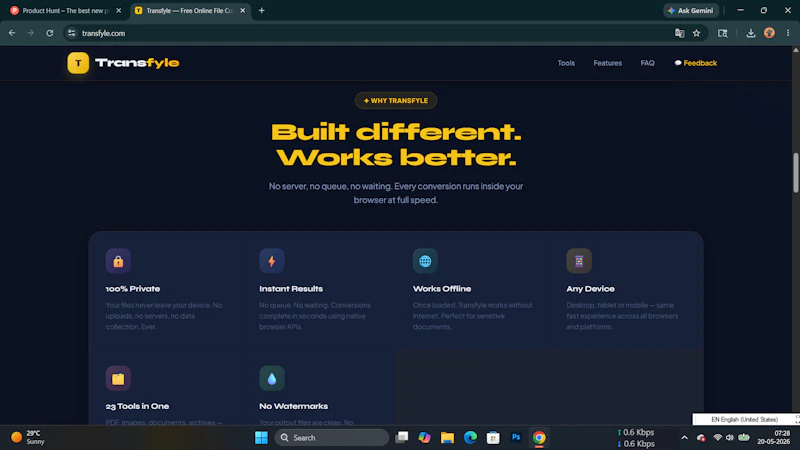Go back with the browser back arrow
This screenshot has height=450, width=800.
12,33
